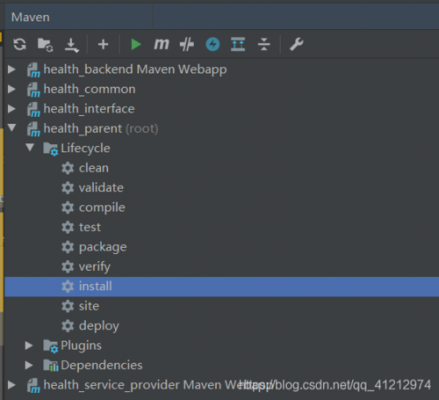This screenshot has height=400, width=439.
Task: Click gear icon beside install goal
Action: tap(68, 286)
